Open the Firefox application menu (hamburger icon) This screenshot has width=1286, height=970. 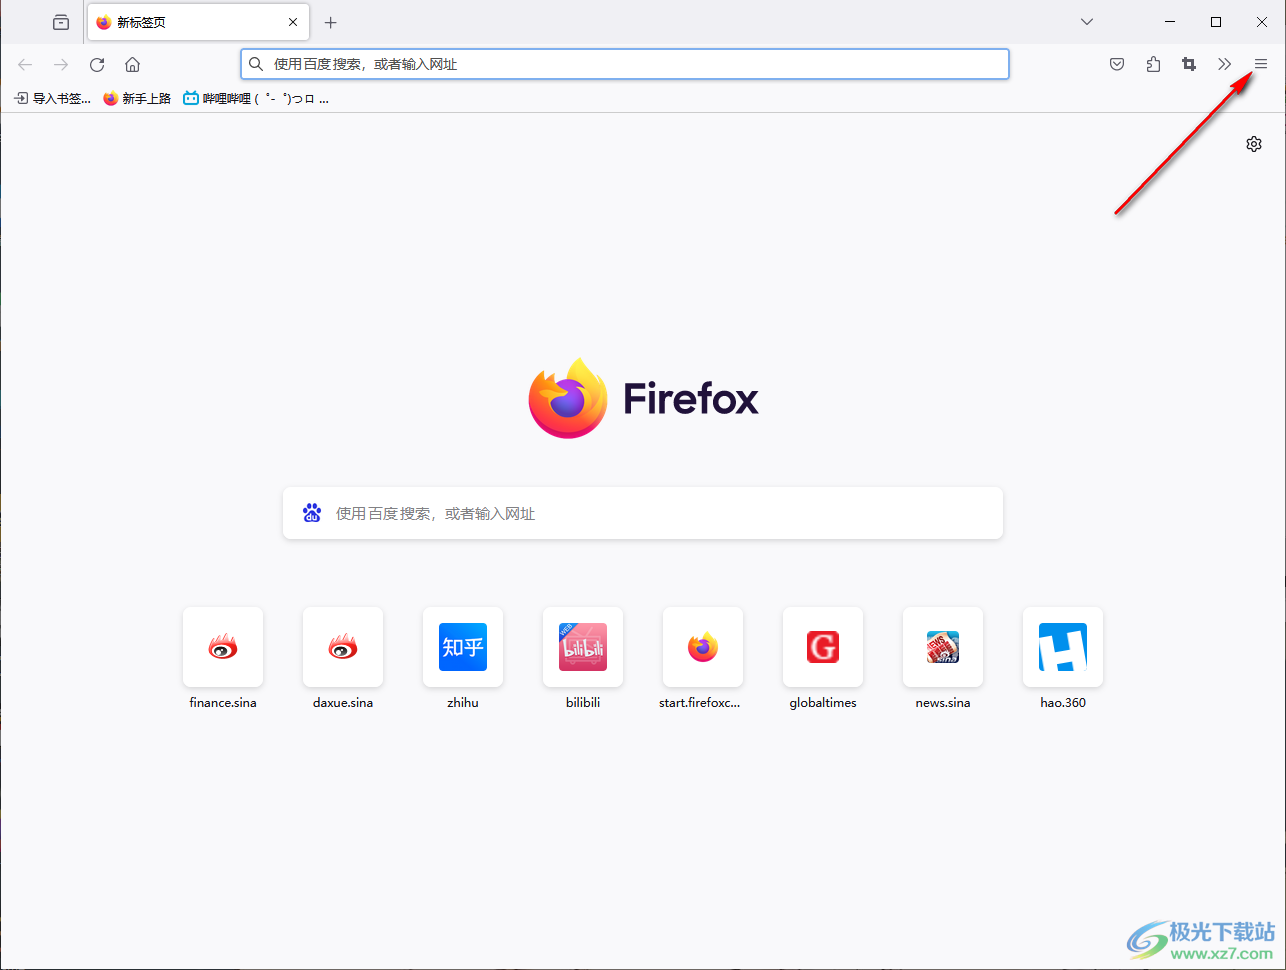click(x=1261, y=64)
